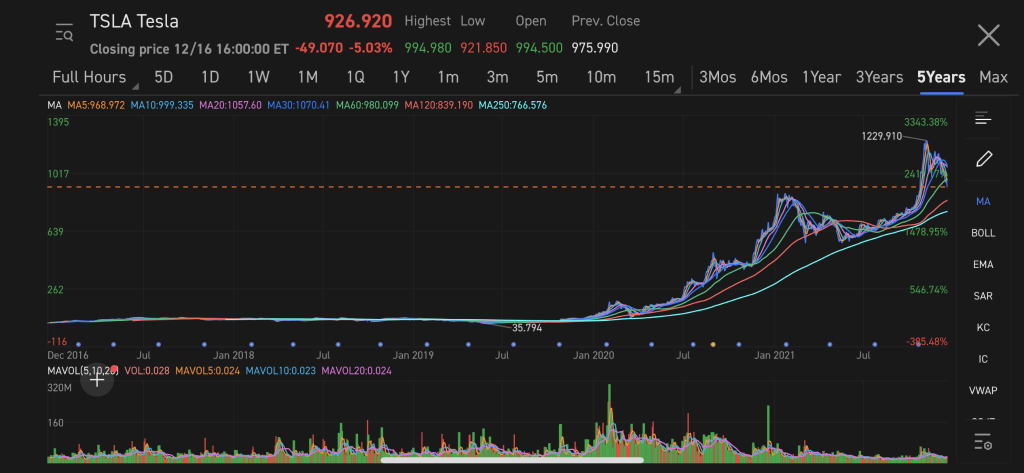Expand the Full Hours dropdown
1024x473 pixels.
click(x=94, y=77)
